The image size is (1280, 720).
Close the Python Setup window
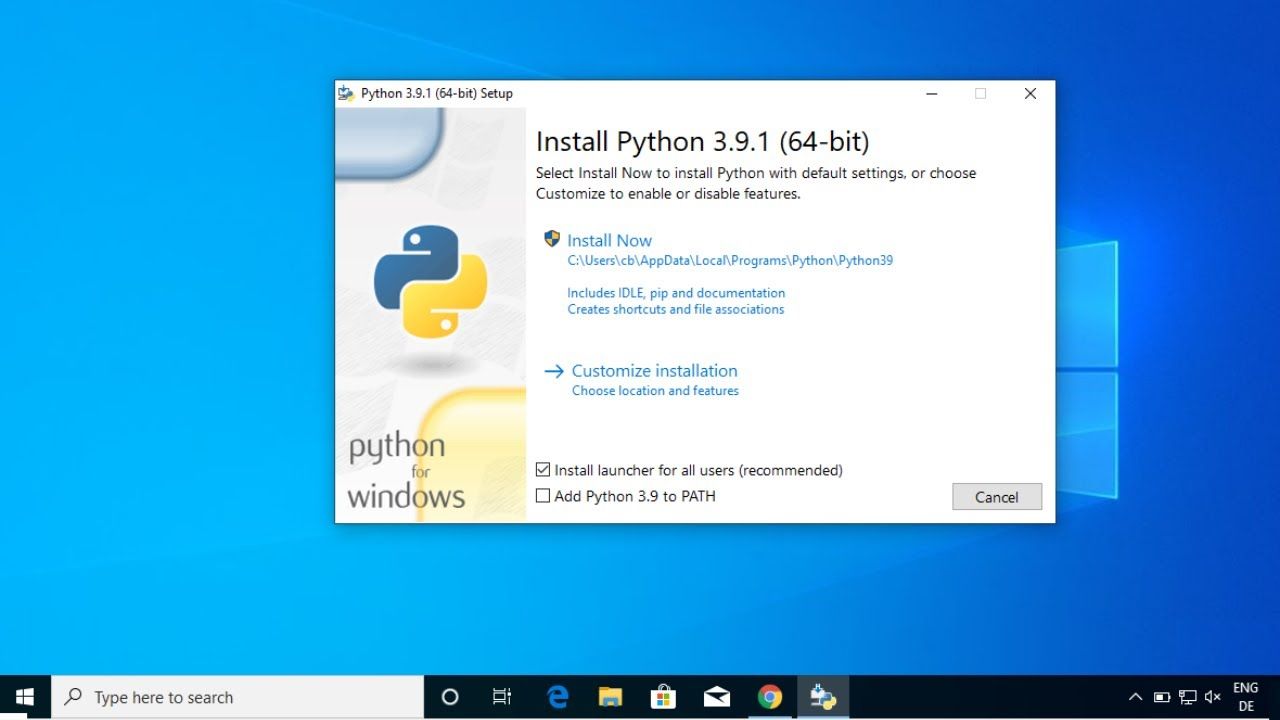(1030, 94)
